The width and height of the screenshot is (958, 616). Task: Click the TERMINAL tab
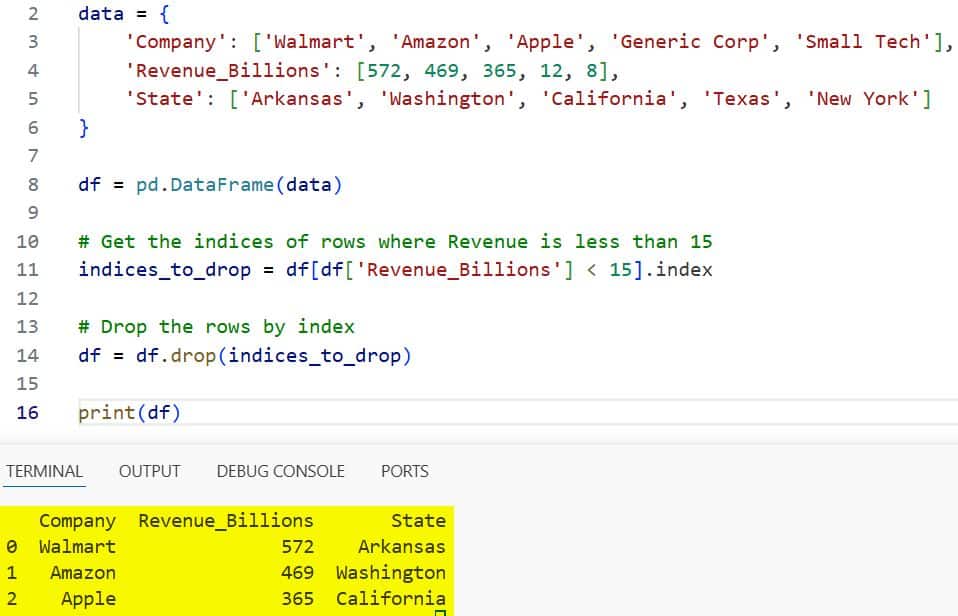[44, 471]
